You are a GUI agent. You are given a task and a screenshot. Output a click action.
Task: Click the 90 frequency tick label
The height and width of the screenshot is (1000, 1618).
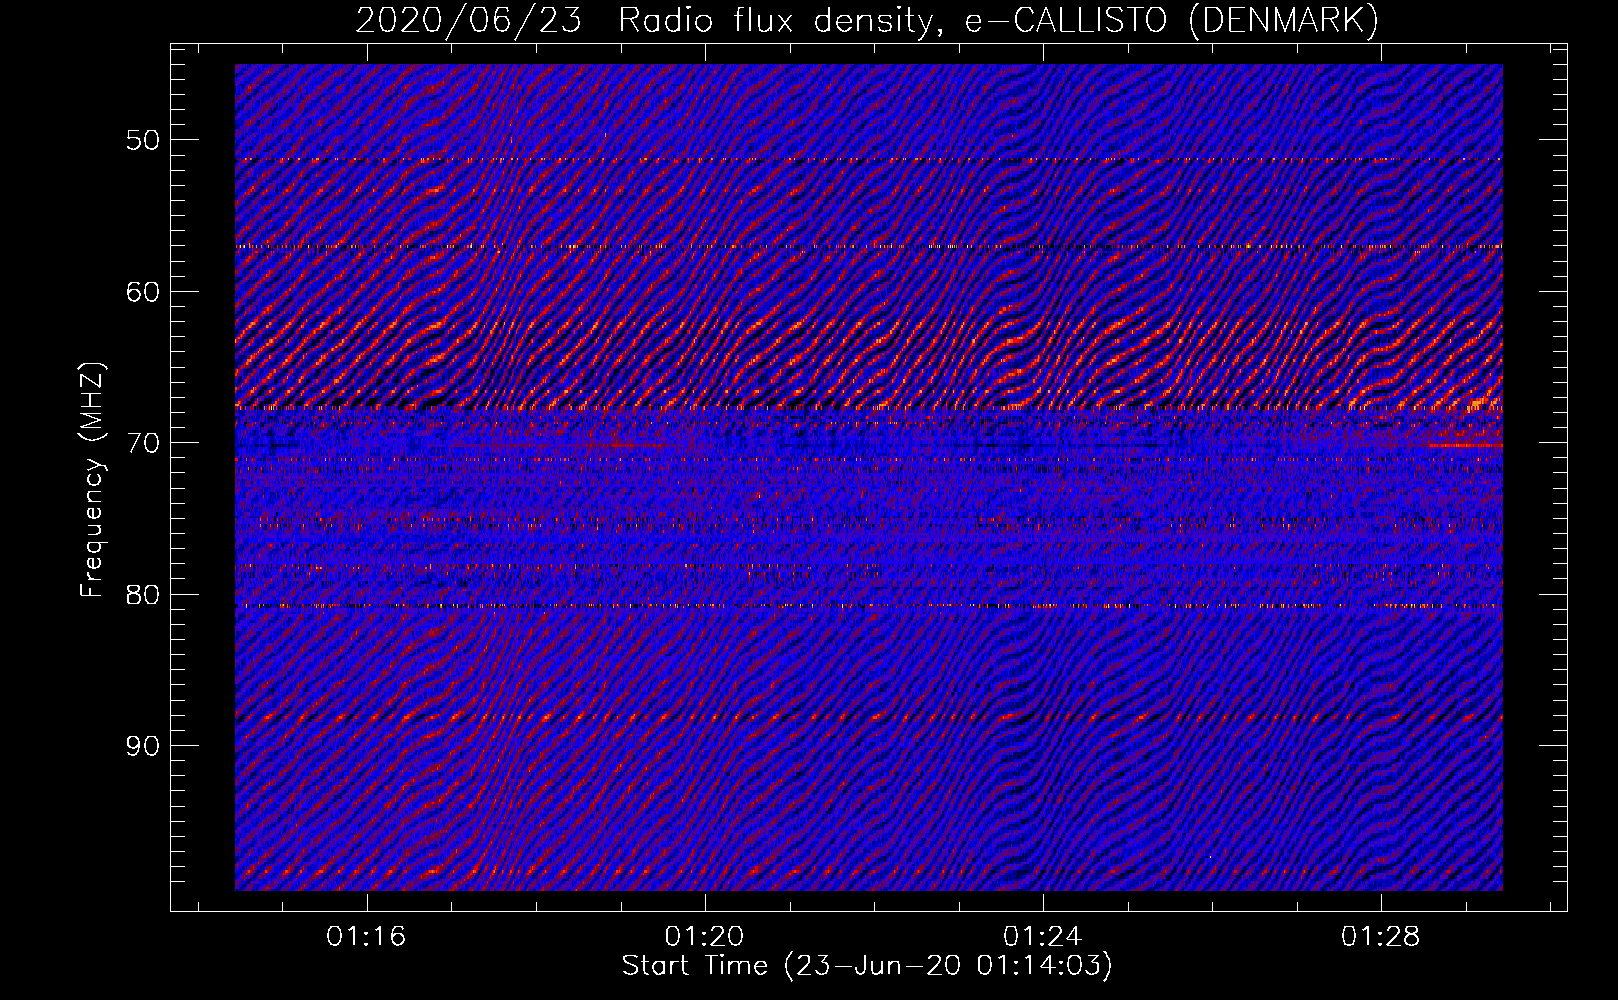(142, 747)
